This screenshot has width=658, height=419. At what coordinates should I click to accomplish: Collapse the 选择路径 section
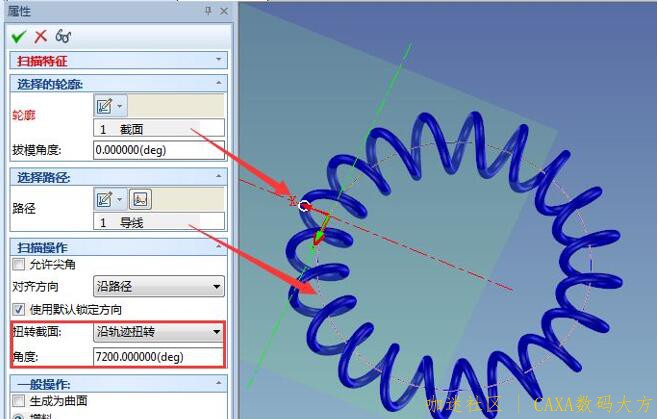point(218,176)
